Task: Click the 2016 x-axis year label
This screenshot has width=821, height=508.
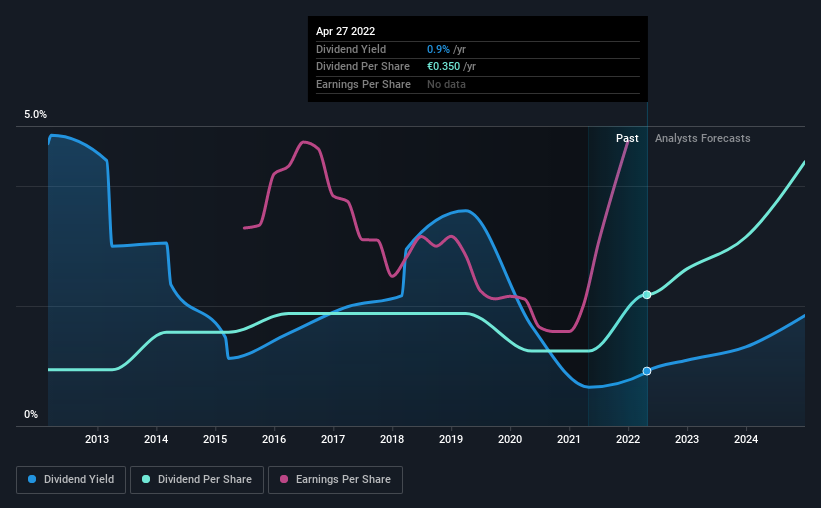Action: (x=274, y=439)
